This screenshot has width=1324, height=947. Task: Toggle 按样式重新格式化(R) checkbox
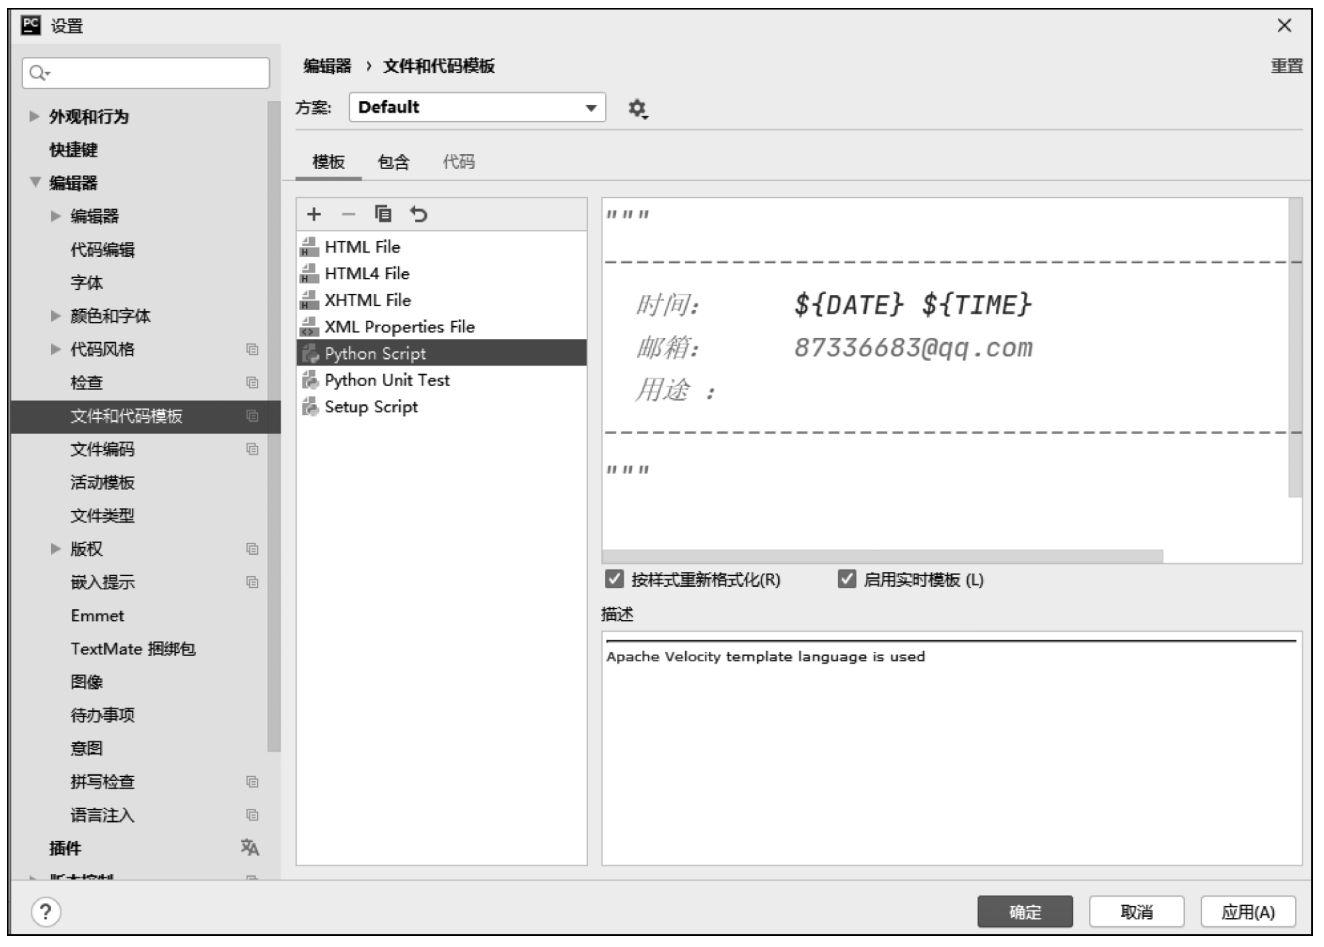pos(615,579)
